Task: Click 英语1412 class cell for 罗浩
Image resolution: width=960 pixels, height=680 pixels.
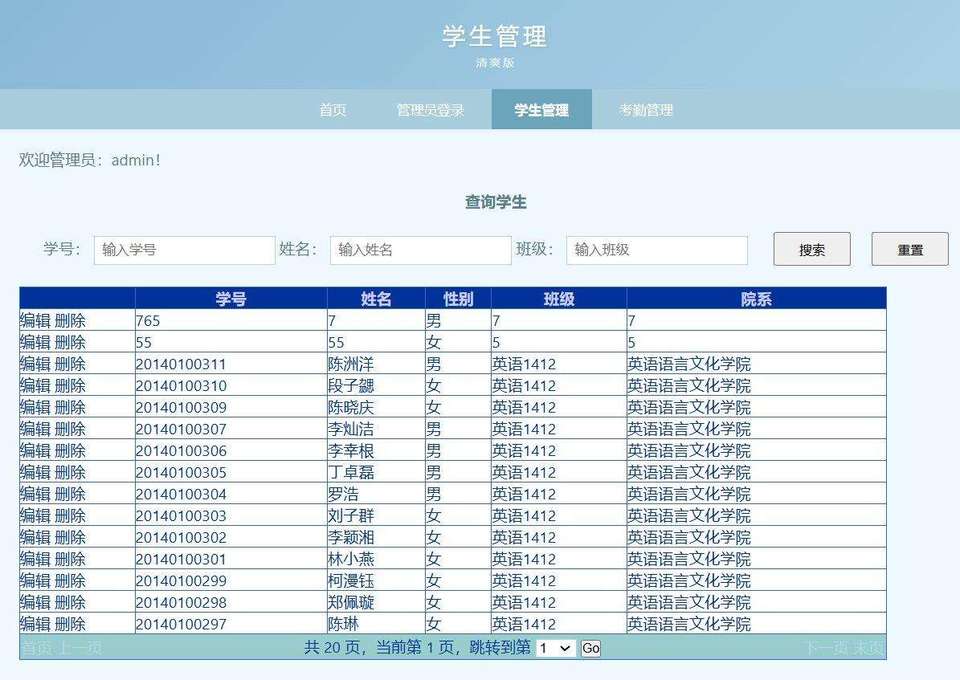Action: pos(558,494)
